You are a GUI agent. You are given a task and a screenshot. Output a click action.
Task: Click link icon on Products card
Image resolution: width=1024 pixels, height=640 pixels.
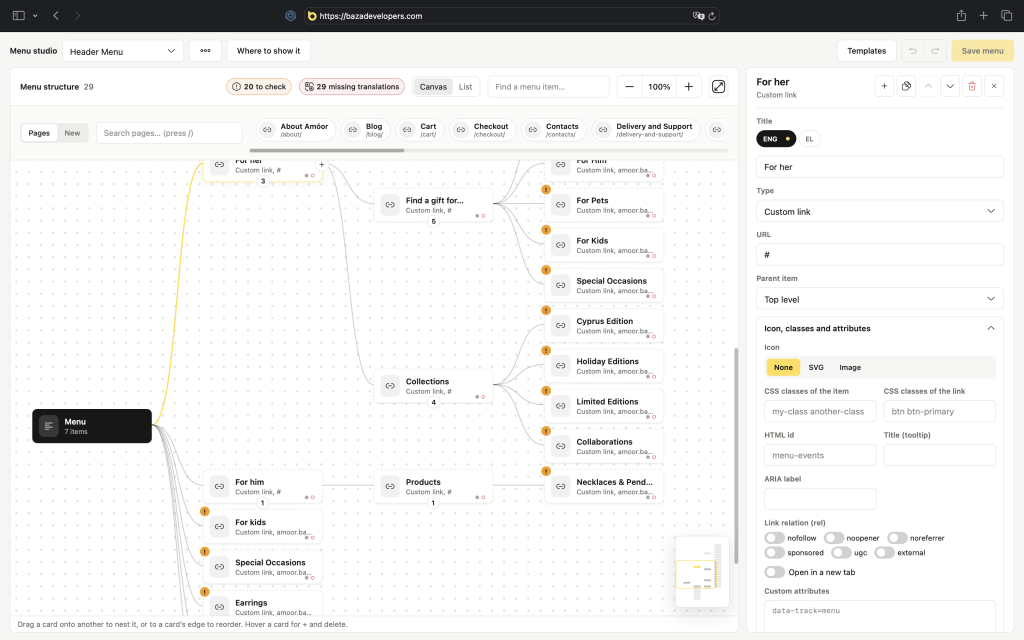click(x=390, y=487)
